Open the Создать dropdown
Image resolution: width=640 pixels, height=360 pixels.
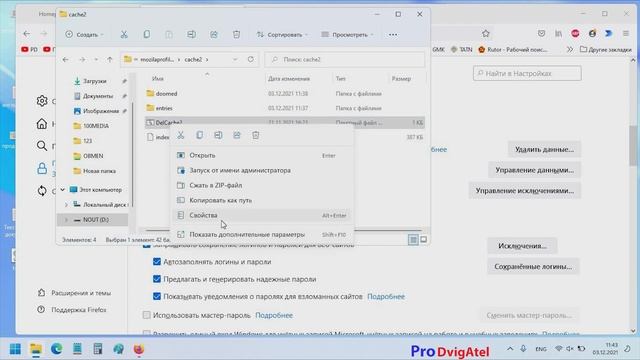click(x=84, y=35)
